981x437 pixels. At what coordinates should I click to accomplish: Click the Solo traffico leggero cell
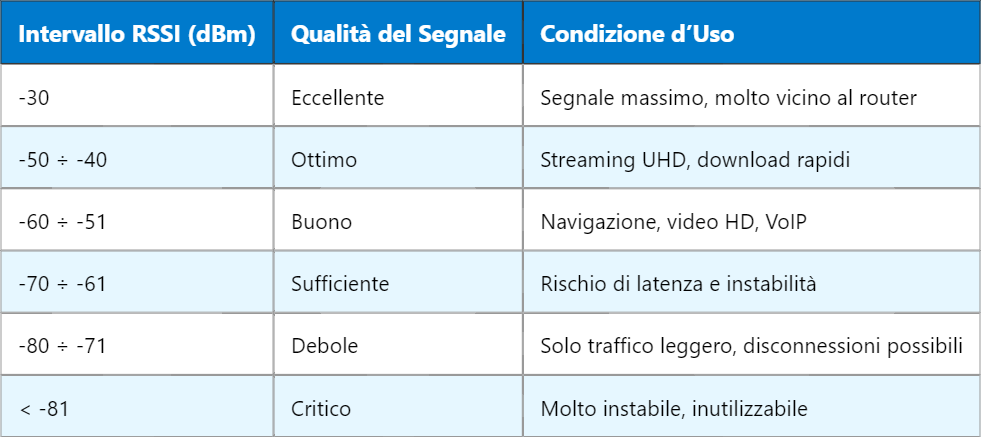[751, 346]
